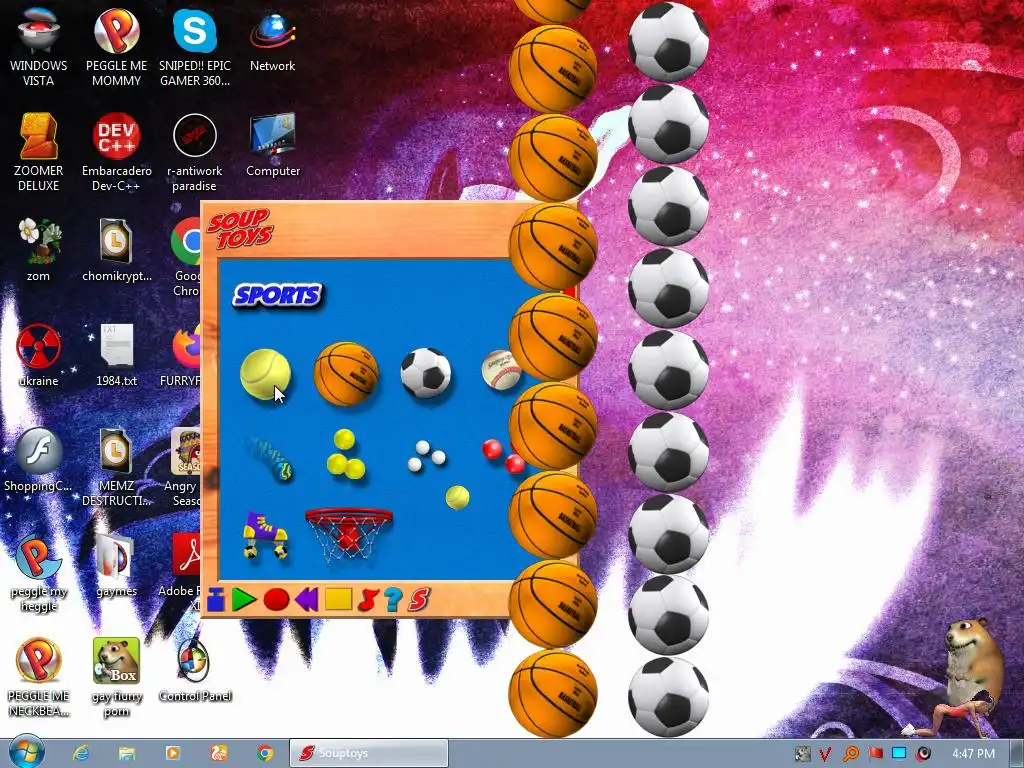Screen dimensions: 1024x768
Task: Select the Google Chrome desktop icon
Action: 185,258
